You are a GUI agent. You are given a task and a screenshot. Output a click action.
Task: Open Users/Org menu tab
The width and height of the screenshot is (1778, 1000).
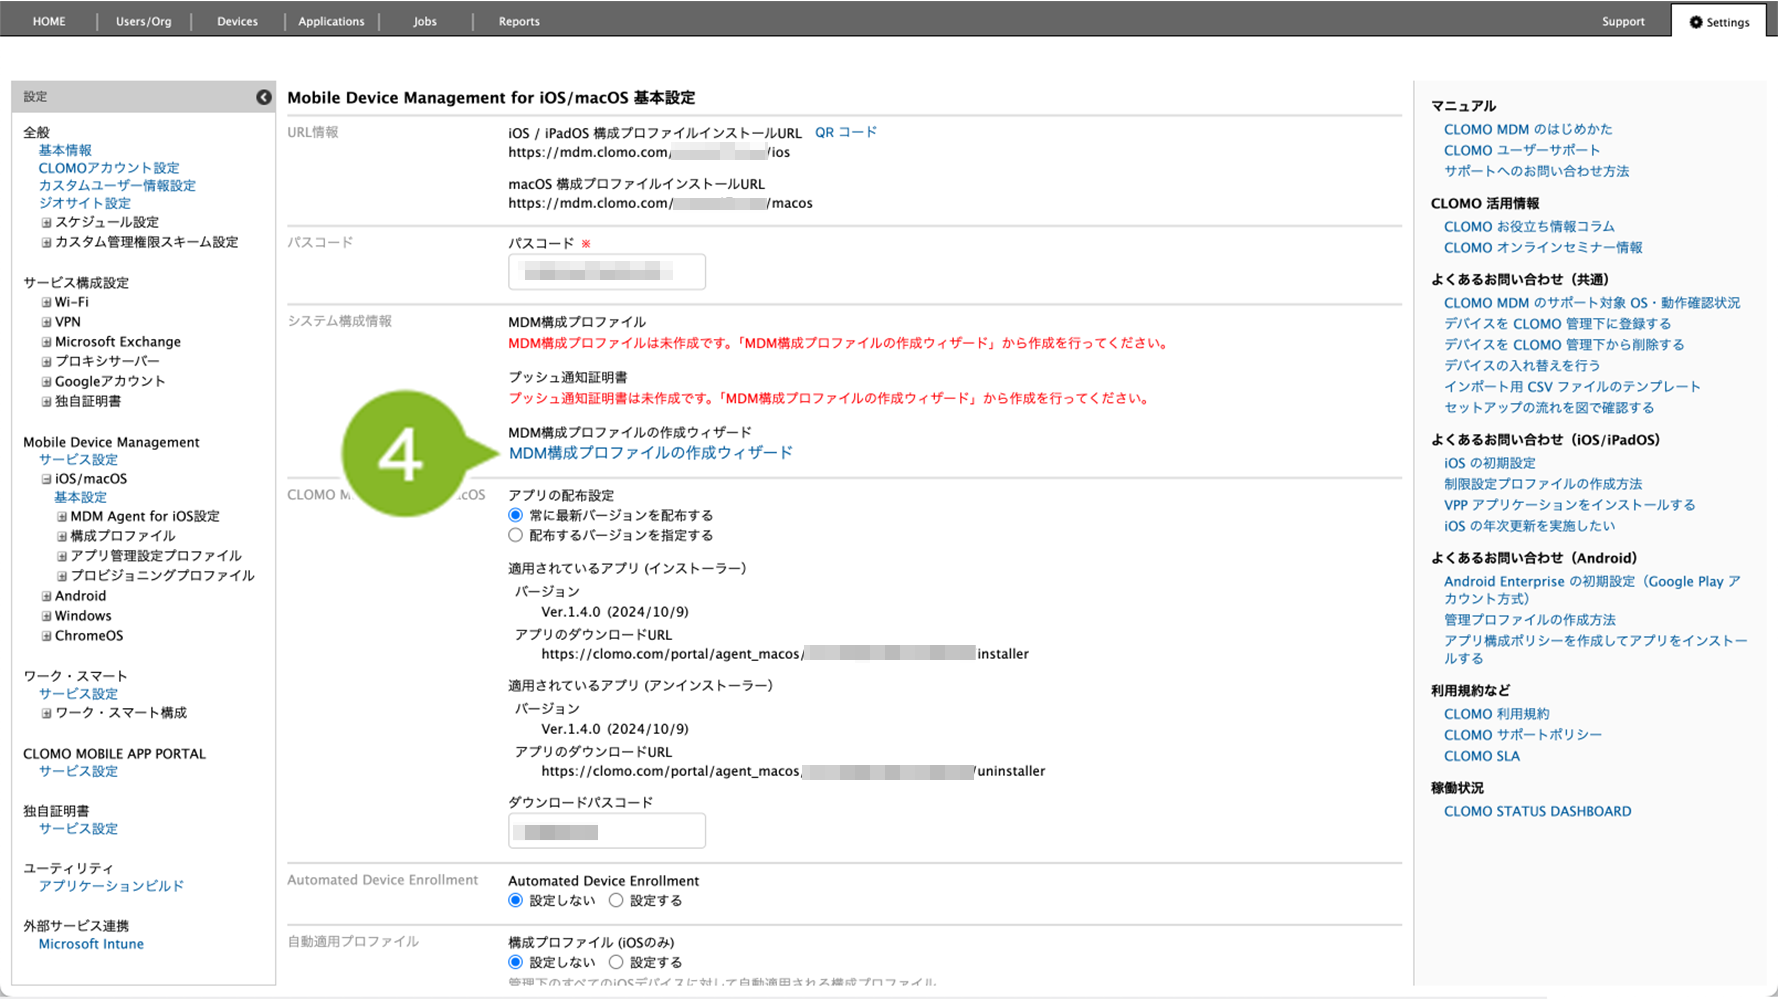click(143, 21)
